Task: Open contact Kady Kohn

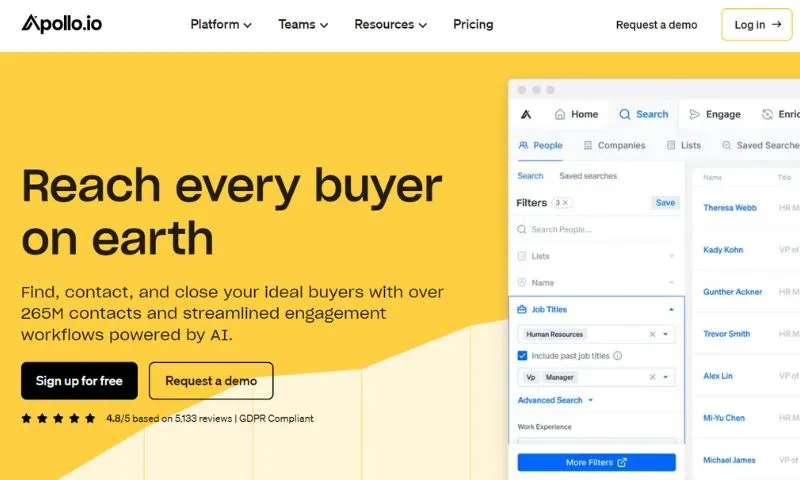Action: coord(723,250)
